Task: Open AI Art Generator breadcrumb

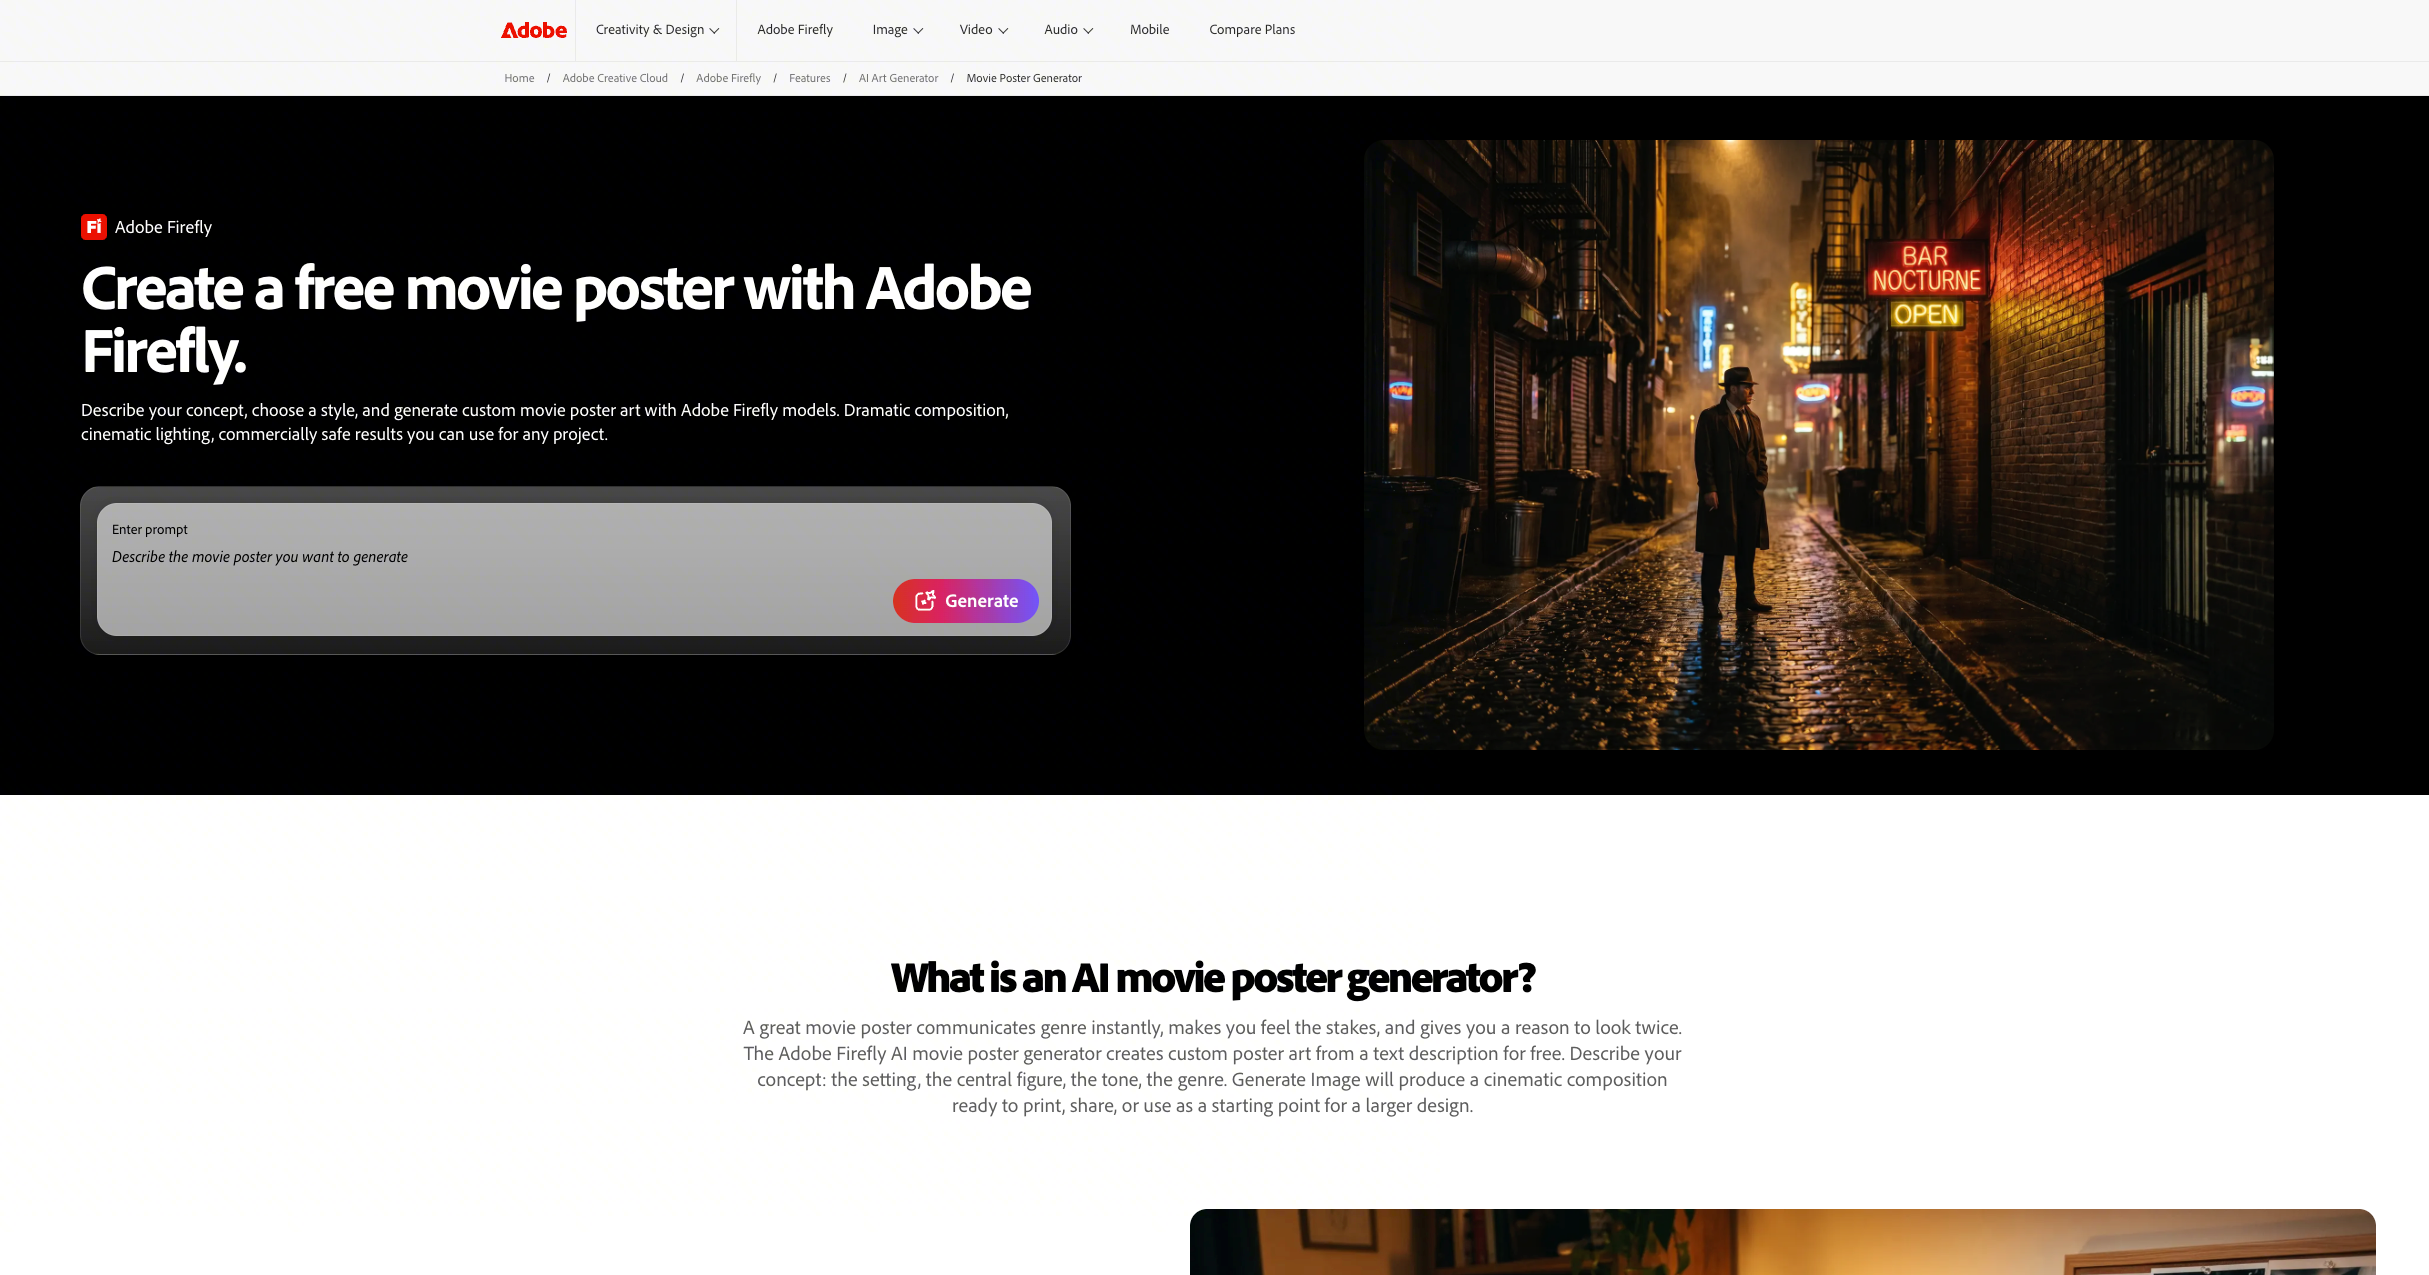Action: [x=898, y=78]
